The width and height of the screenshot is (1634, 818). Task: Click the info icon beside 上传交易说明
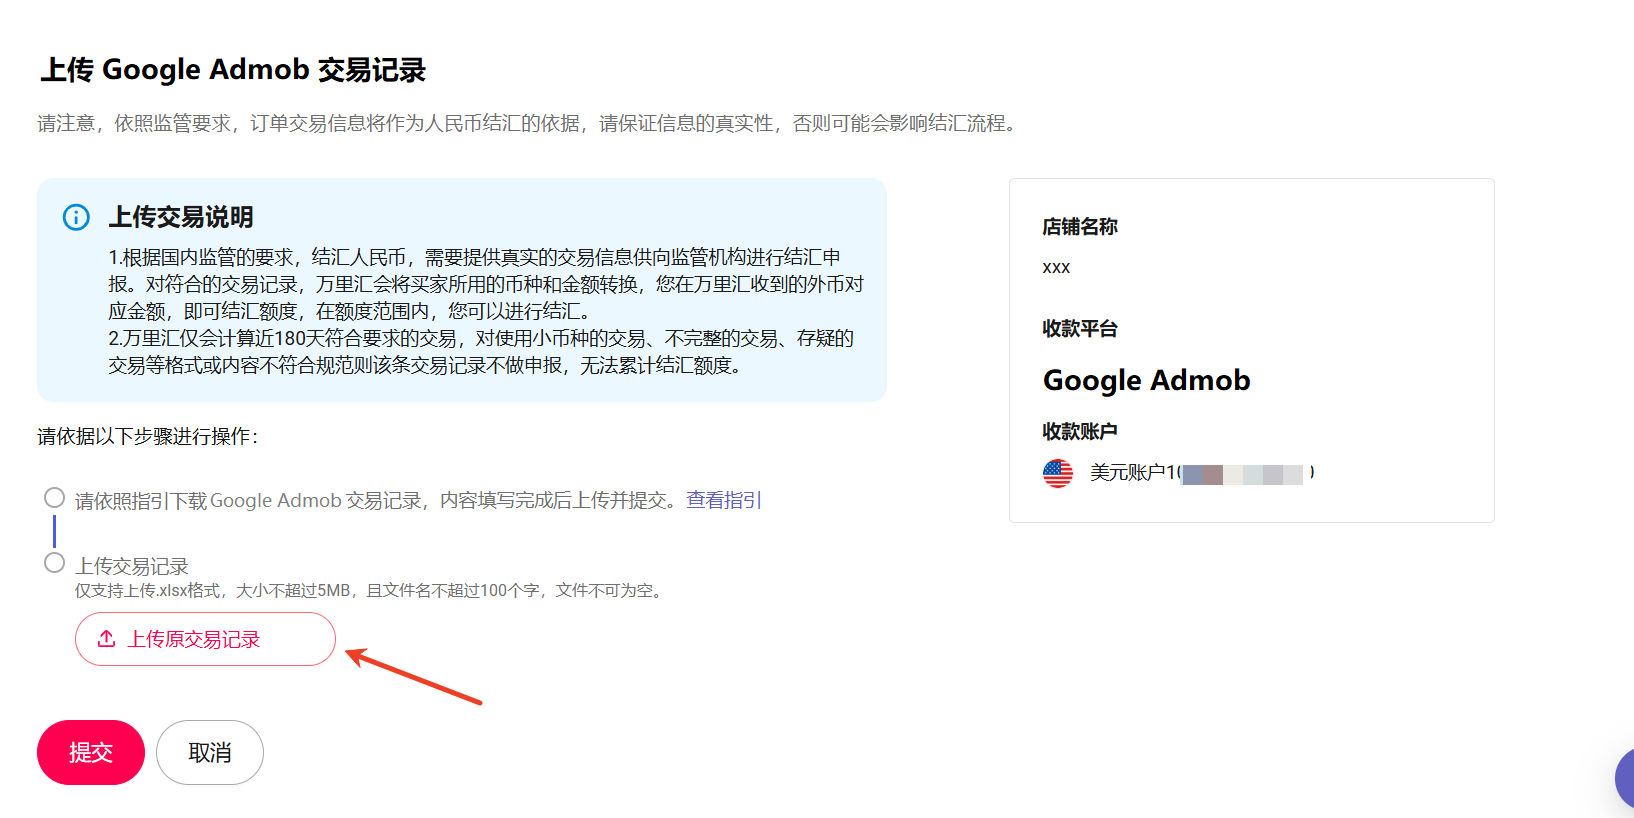[x=76, y=217]
